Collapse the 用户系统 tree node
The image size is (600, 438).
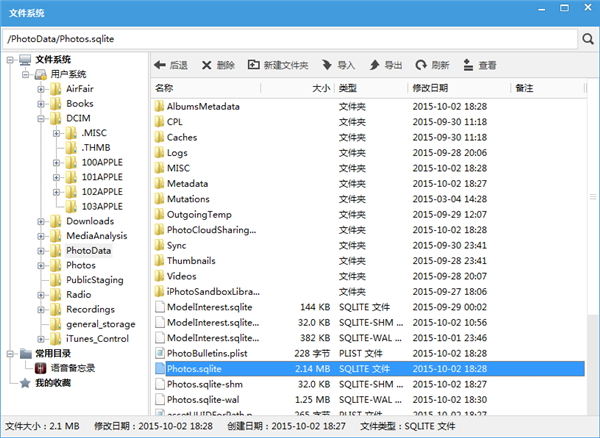click(x=25, y=74)
